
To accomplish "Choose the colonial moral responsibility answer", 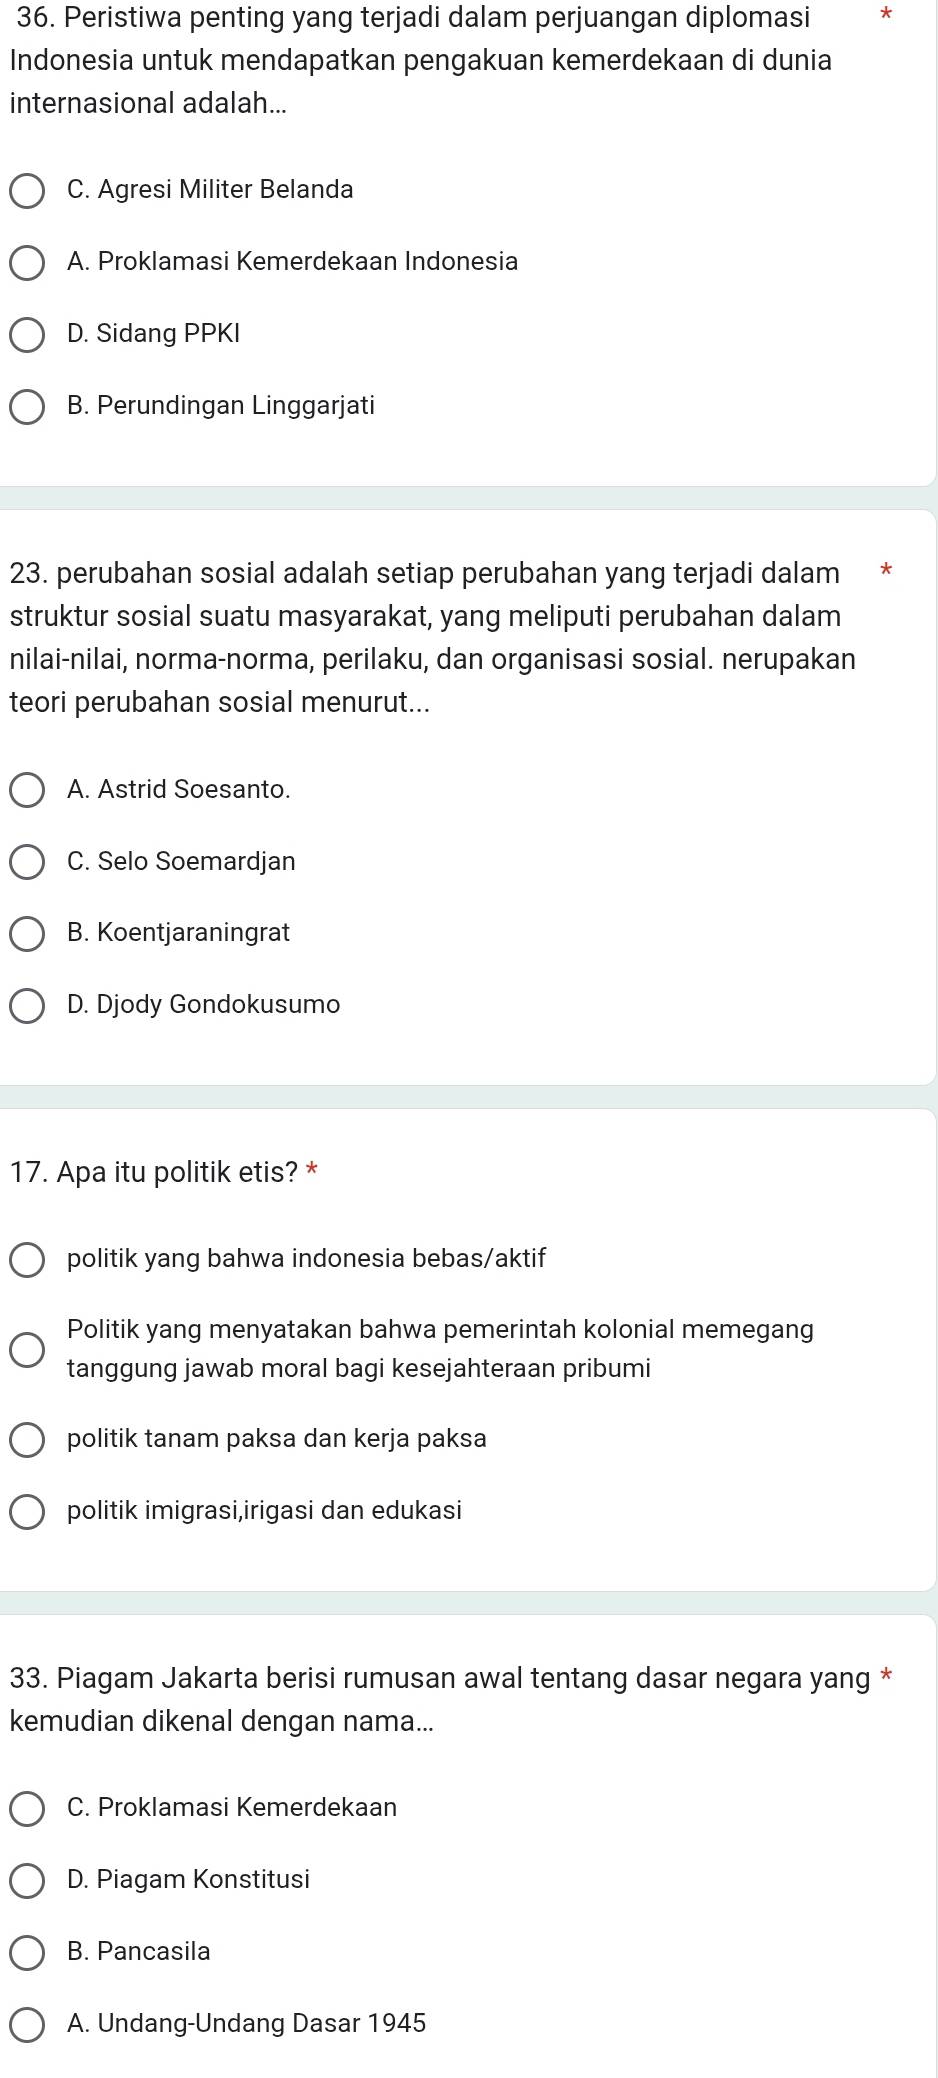I will [x=27, y=1350].
